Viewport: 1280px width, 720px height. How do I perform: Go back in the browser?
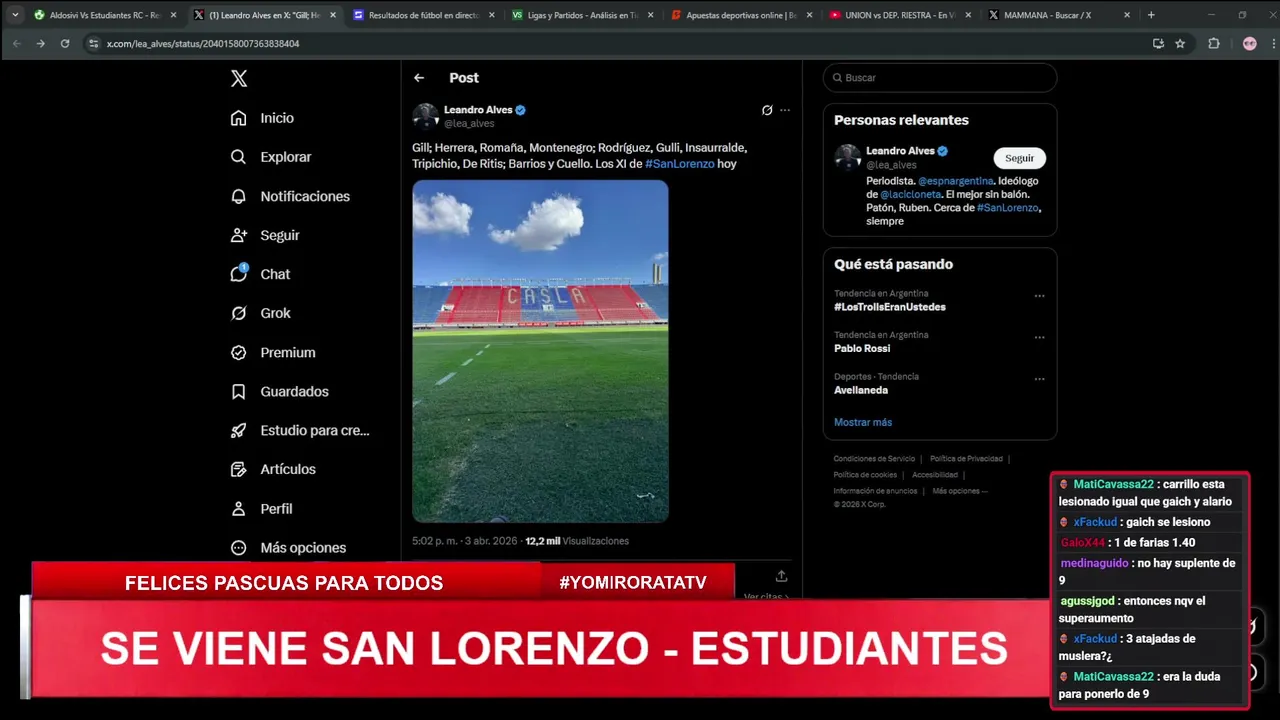[x=16, y=44]
